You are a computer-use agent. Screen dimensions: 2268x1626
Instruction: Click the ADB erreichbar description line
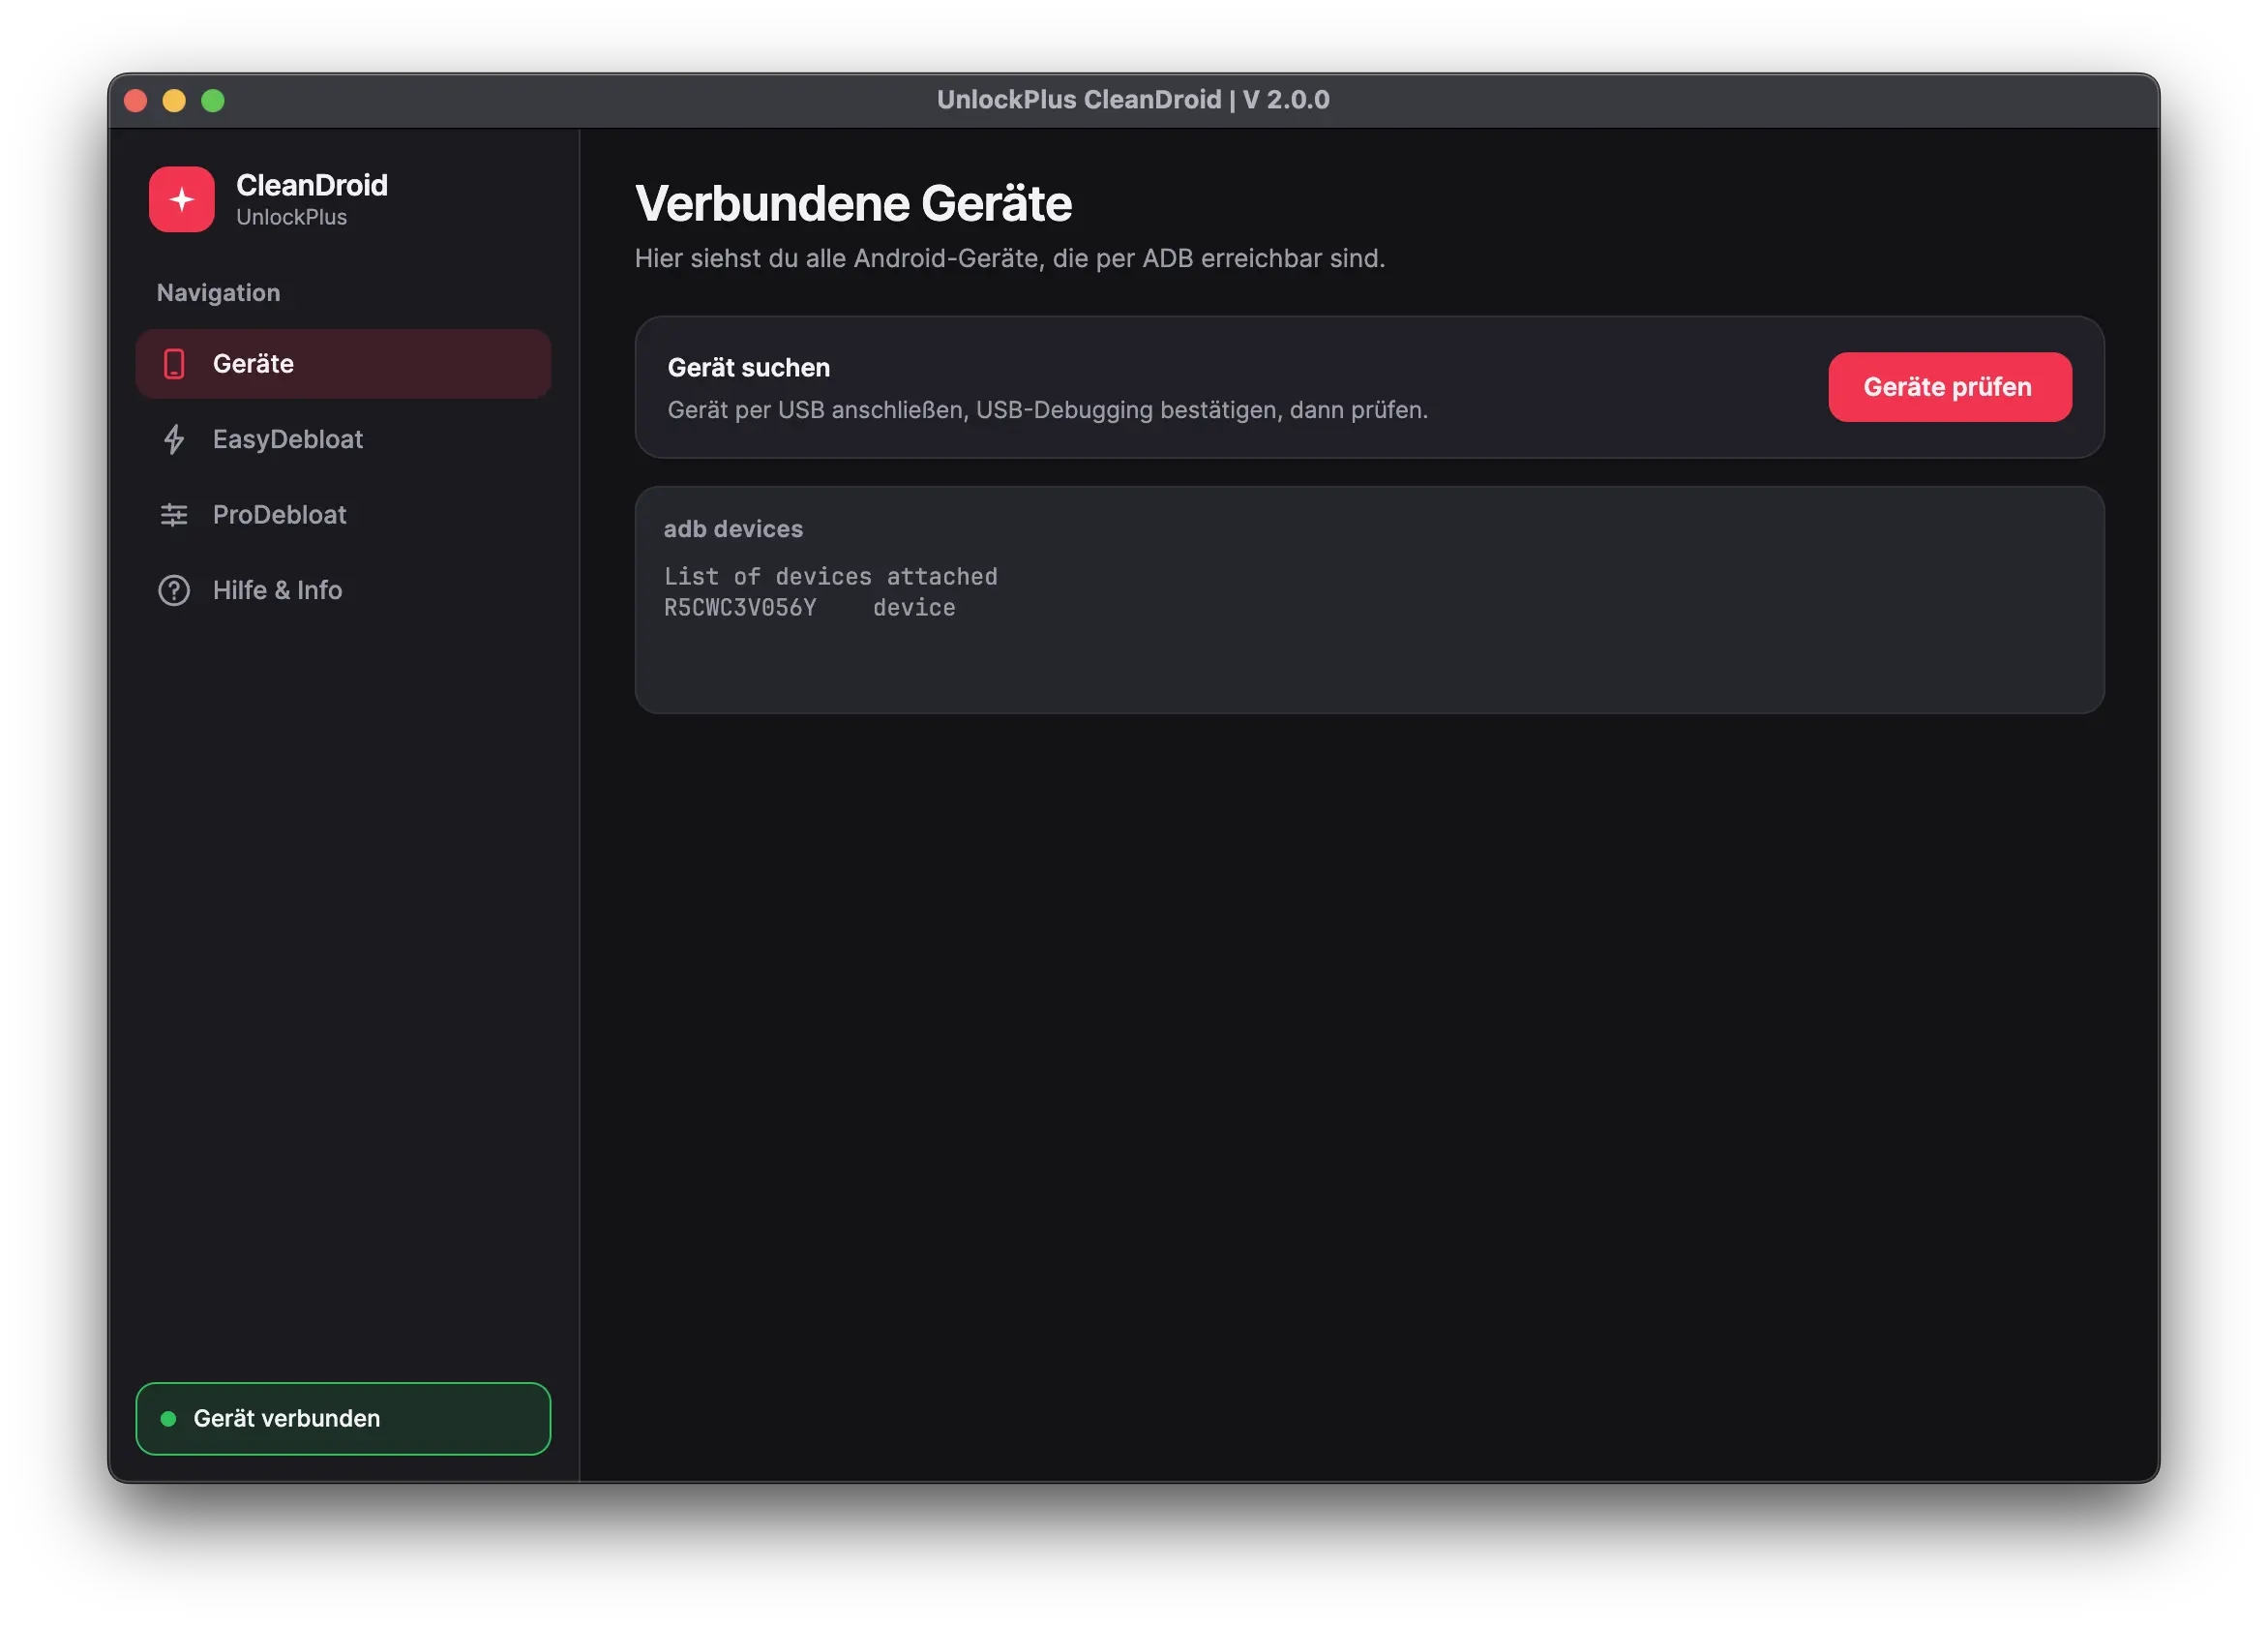click(1010, 258)
